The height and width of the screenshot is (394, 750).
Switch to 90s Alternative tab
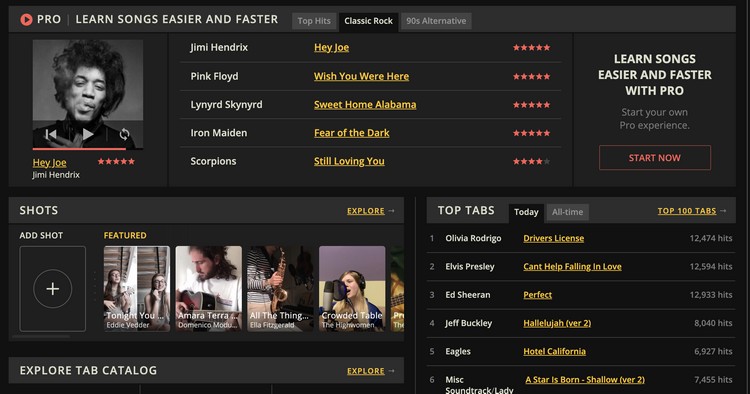coord(436,21)
